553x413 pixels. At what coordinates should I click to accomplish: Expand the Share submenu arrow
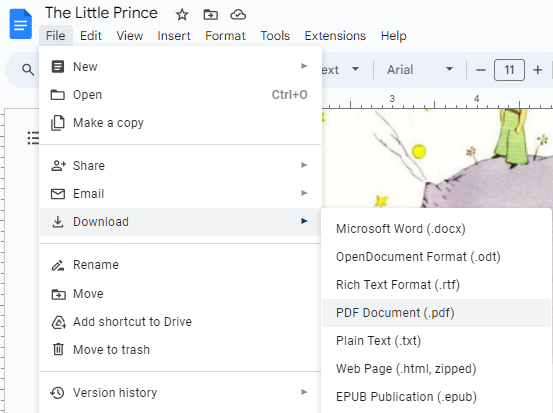(304, 165)
